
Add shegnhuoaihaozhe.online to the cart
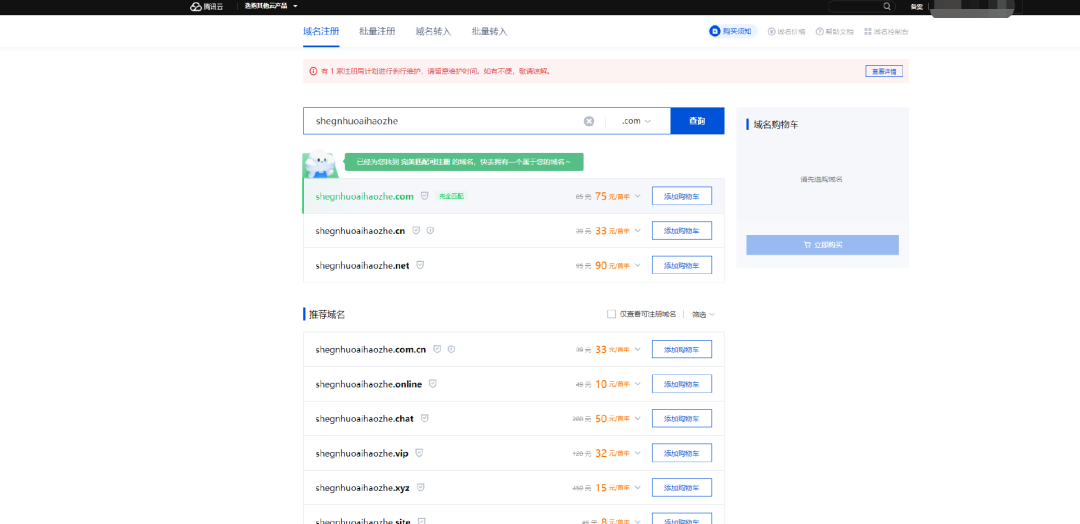point(682,384)
